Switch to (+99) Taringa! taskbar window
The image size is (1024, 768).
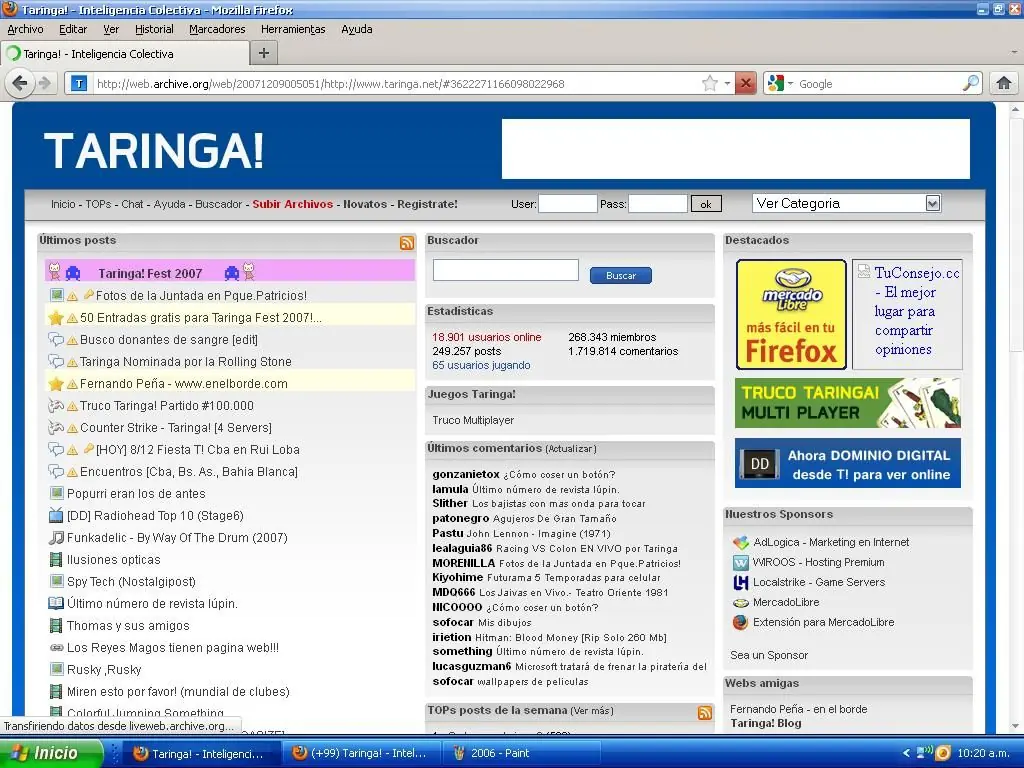[362, 753]
